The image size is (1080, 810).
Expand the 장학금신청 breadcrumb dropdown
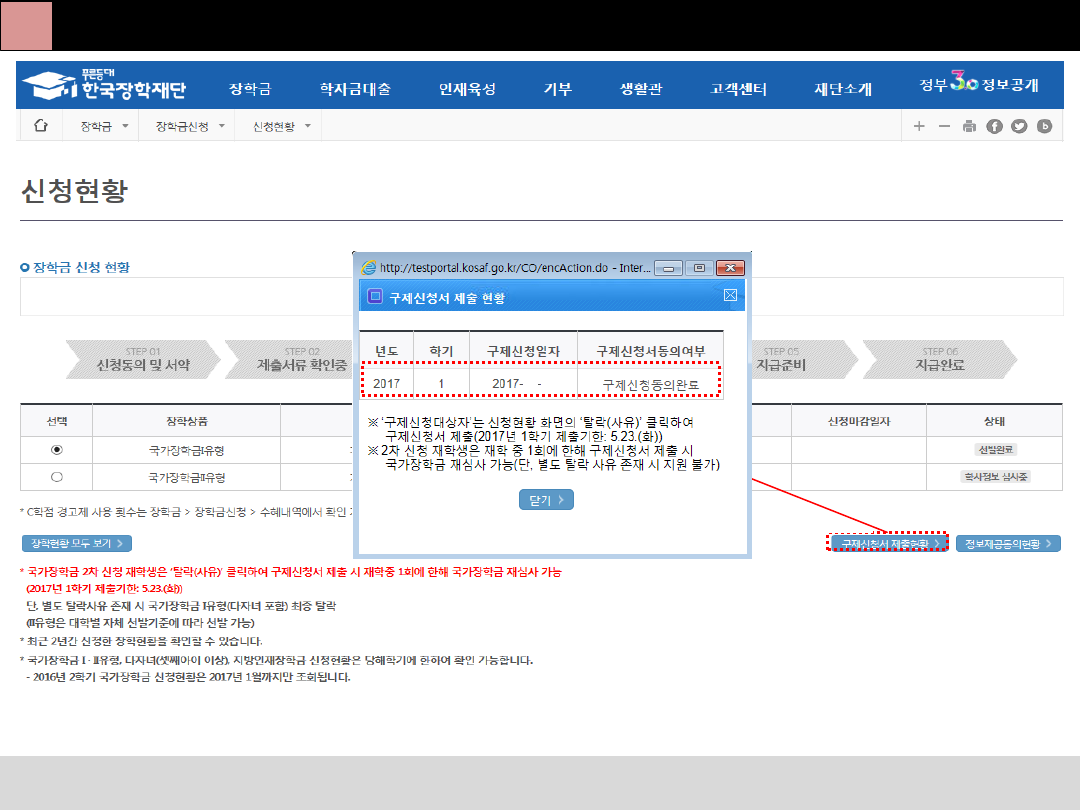[190, 126]
